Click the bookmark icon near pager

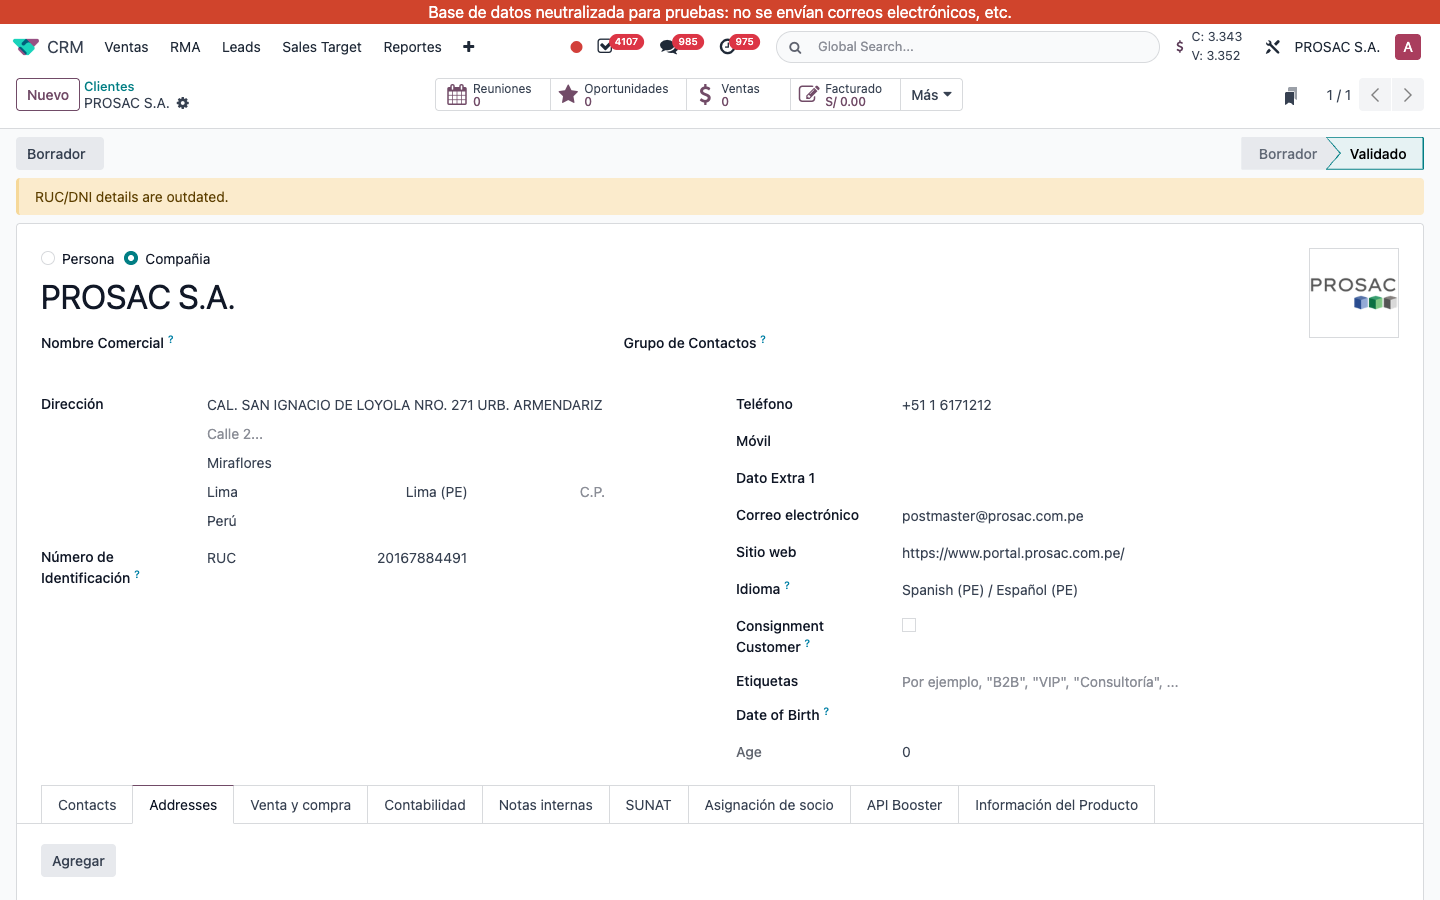pyautogui.click(x=1290, y=96)
